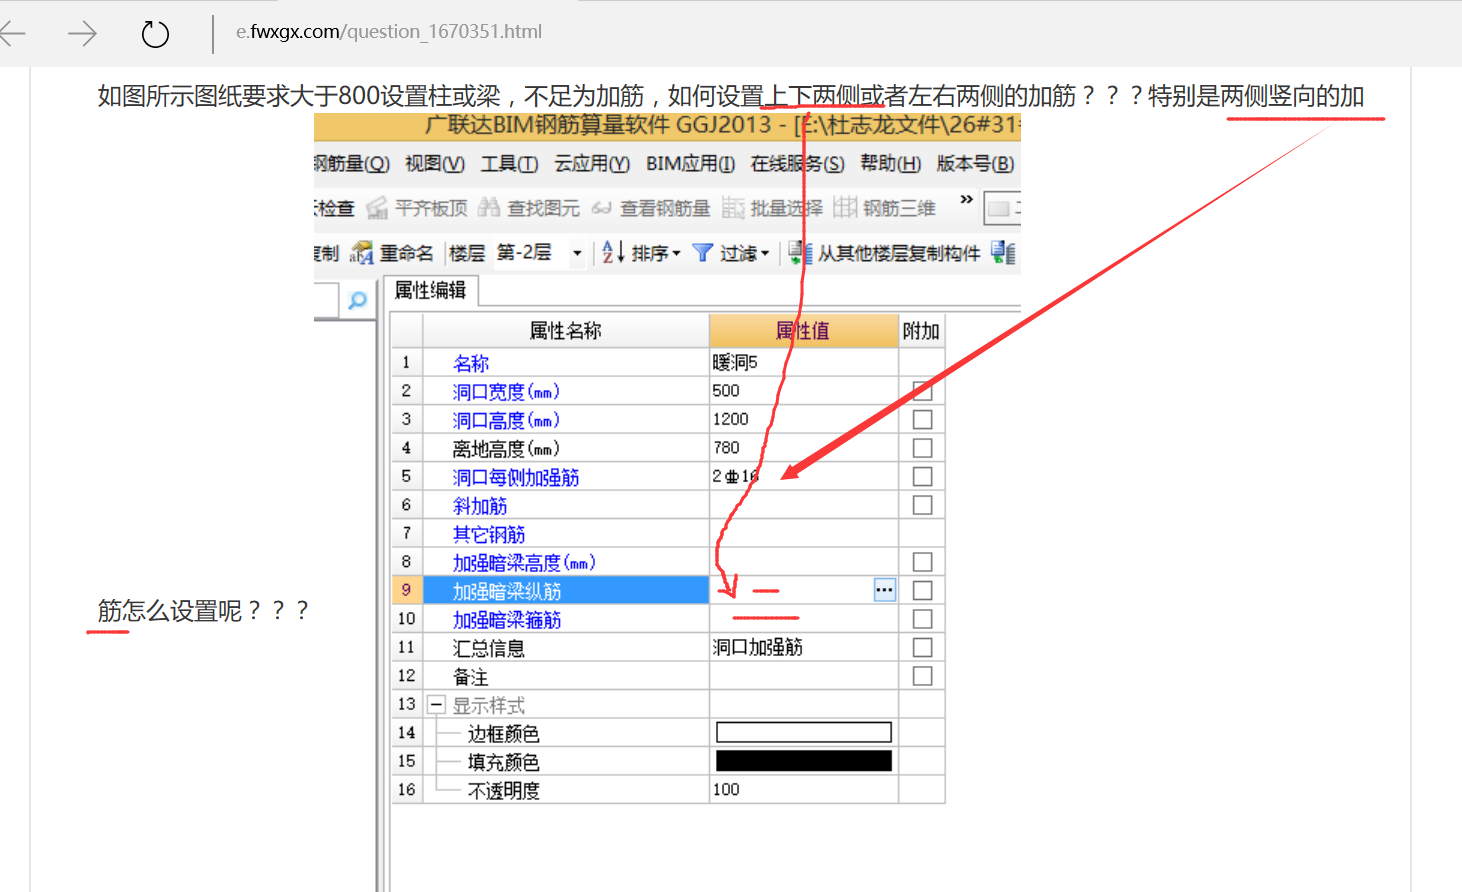Viewport: 1462px width, 892px height.
Task: Click the 洞口高度 value 1200
Action: [x=803, y=419]
